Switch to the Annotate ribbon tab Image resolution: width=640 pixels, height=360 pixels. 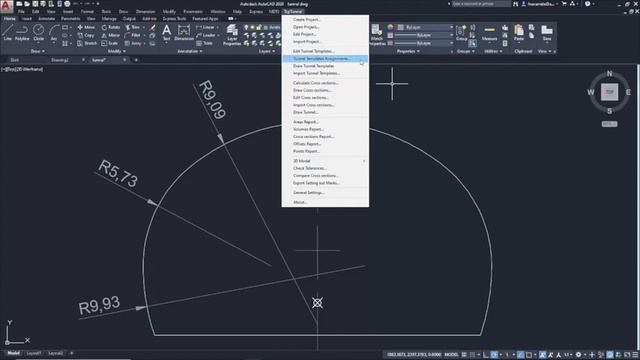point(47,19)
